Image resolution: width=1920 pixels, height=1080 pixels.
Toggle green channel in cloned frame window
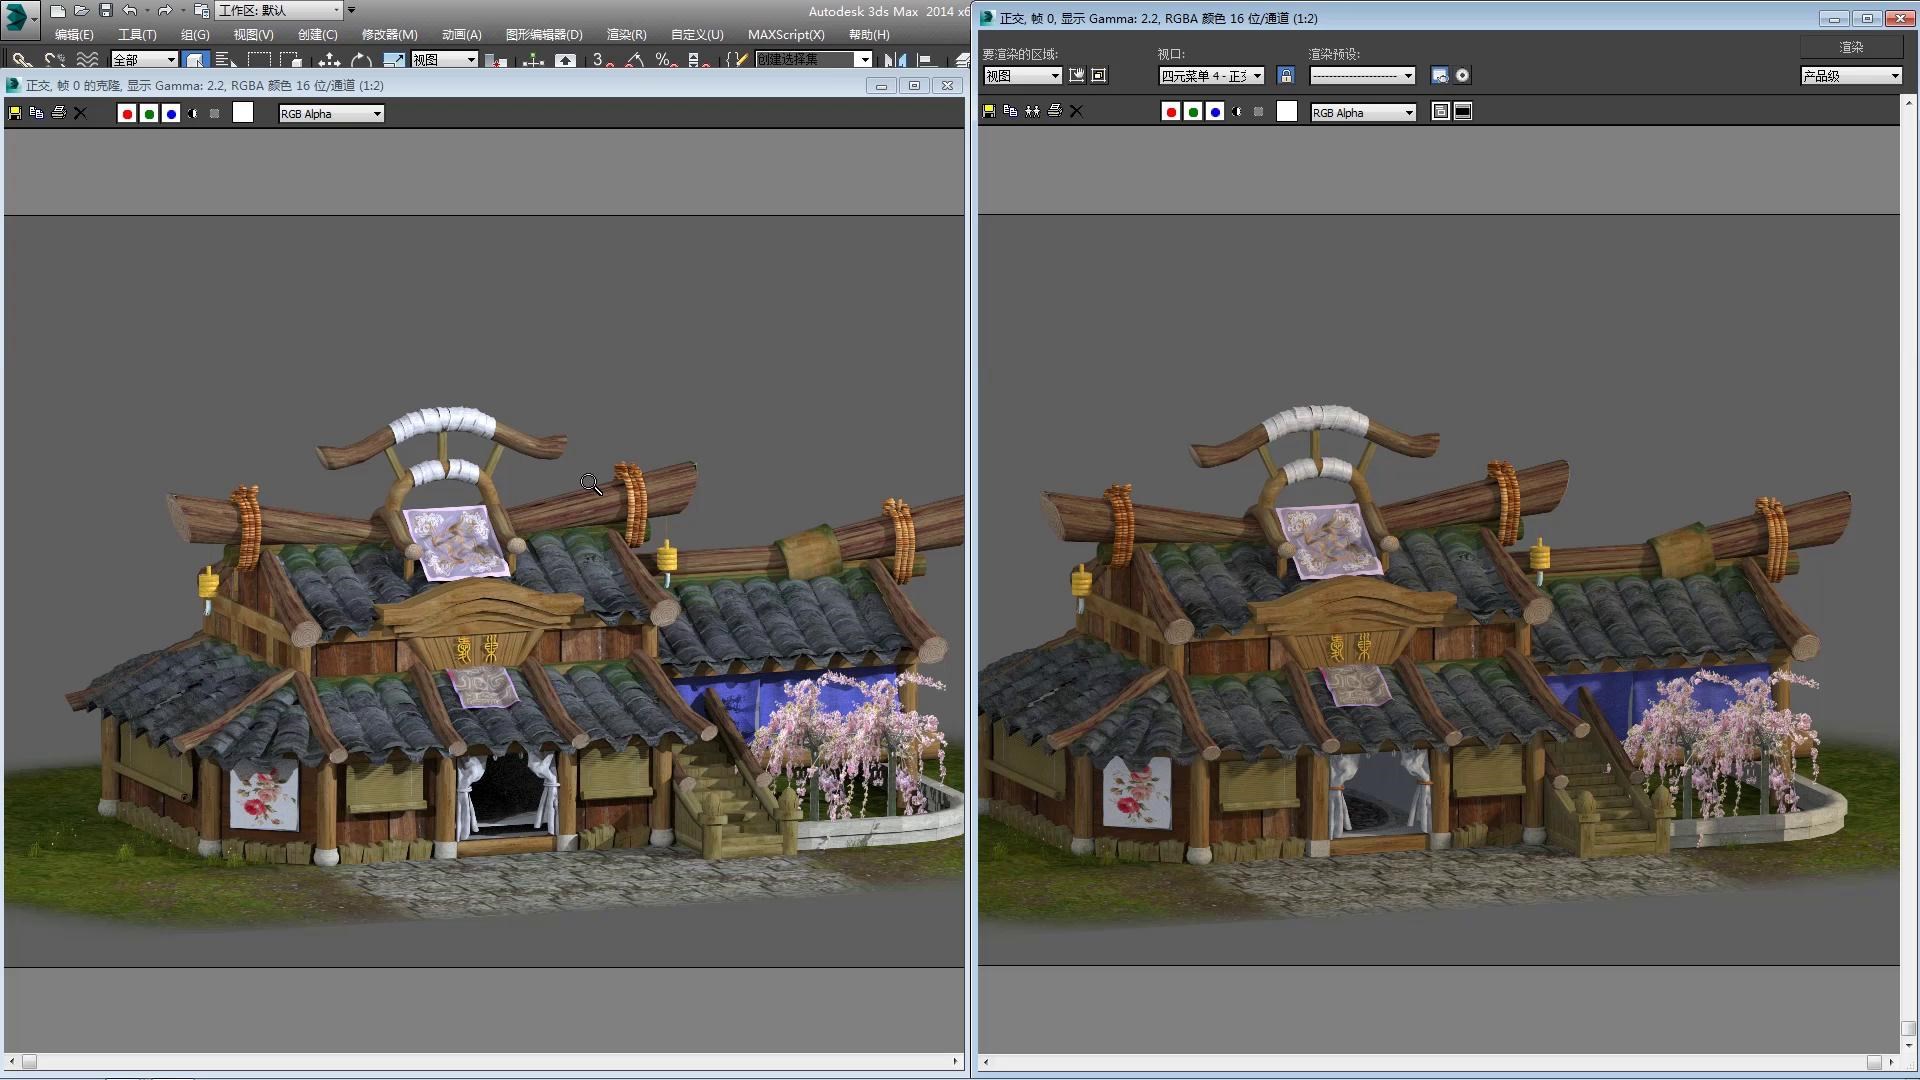[x=149, y=114]
